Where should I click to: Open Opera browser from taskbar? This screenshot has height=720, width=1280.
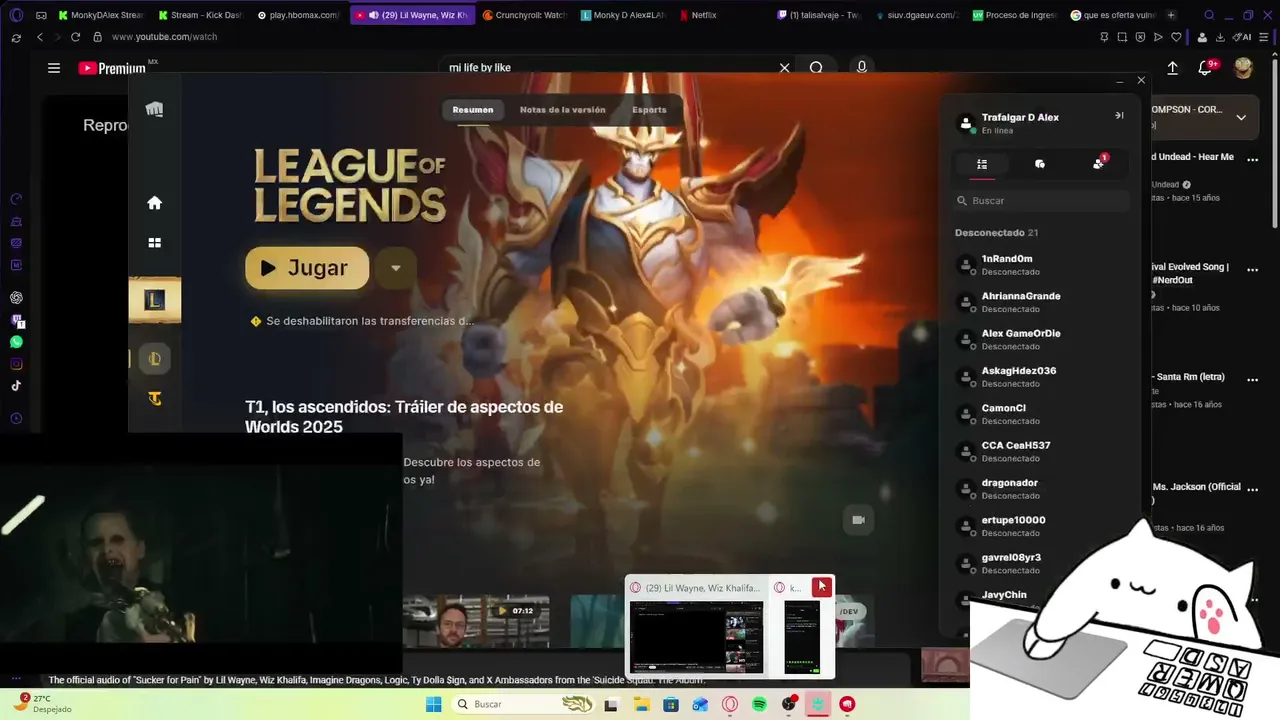[x=730, y=704]
